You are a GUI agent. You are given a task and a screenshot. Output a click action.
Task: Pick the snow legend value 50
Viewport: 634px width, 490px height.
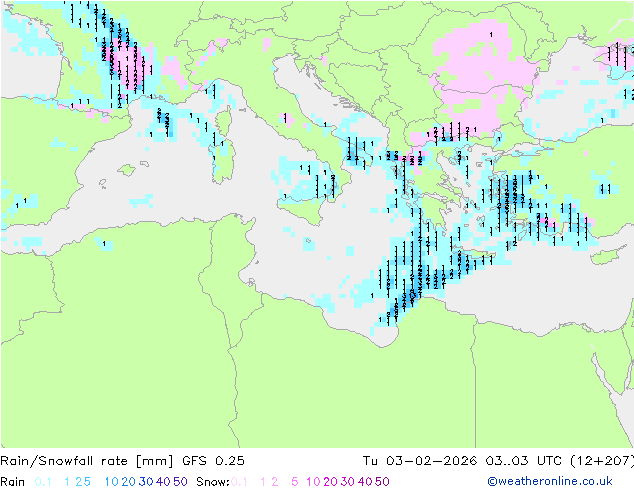[x=382, y=482]
